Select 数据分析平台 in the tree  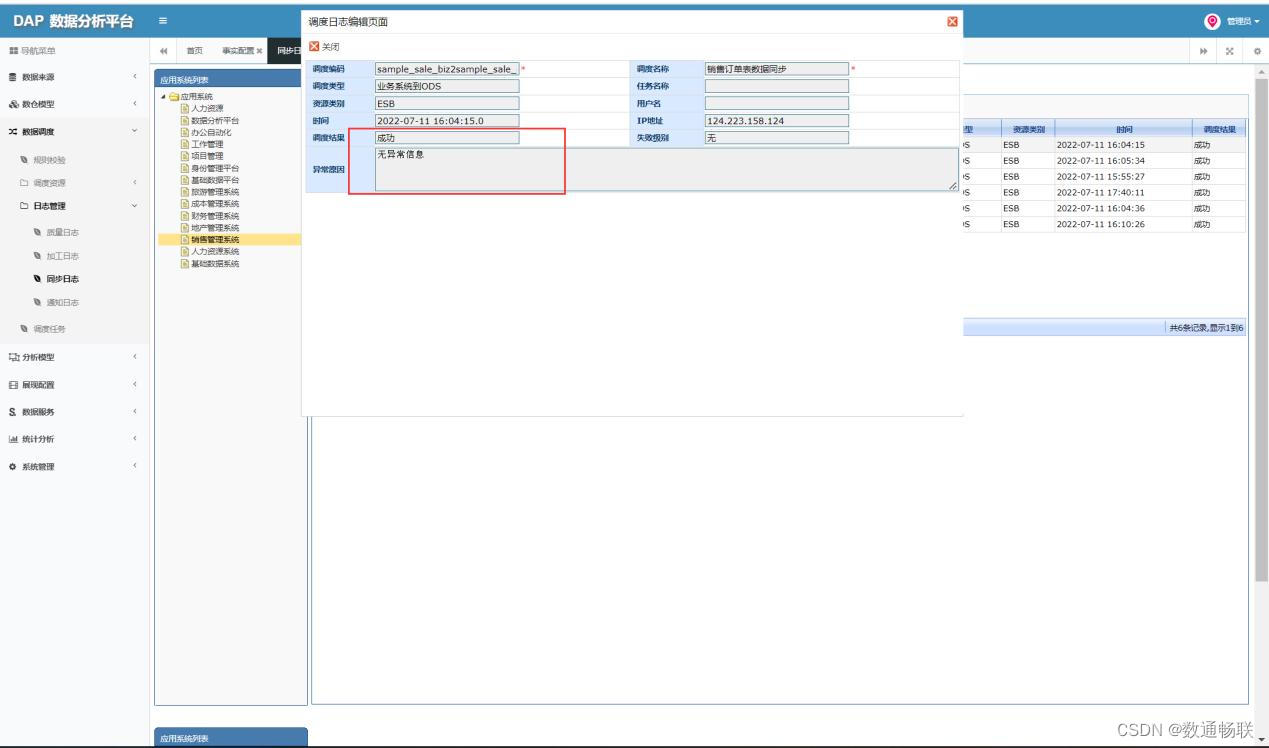[x=215, y=120]
